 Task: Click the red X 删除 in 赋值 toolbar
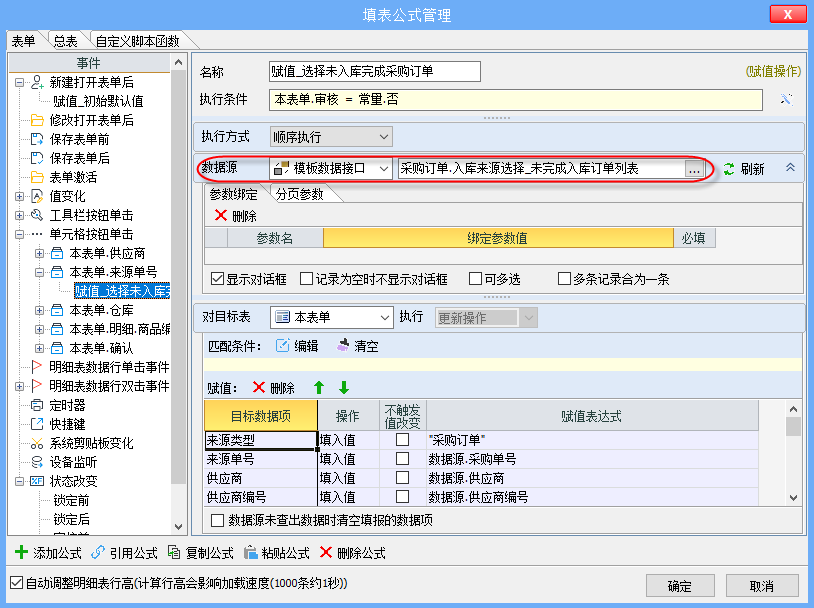(x=259, y=387)
